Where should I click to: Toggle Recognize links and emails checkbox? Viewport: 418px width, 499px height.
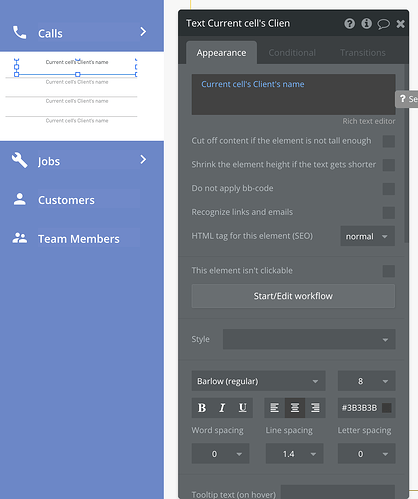pyautogui.click(x=389, y=213)
